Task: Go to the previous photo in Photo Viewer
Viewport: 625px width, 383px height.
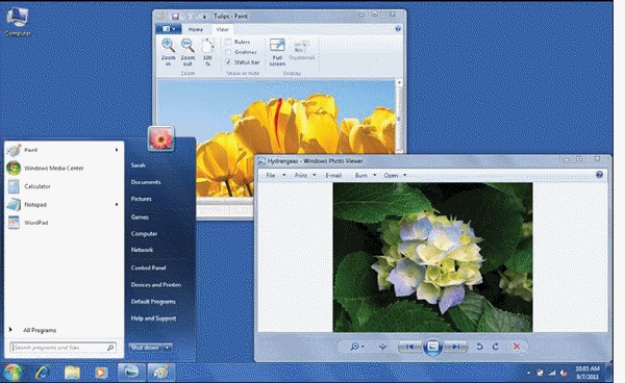Action: 410,347
